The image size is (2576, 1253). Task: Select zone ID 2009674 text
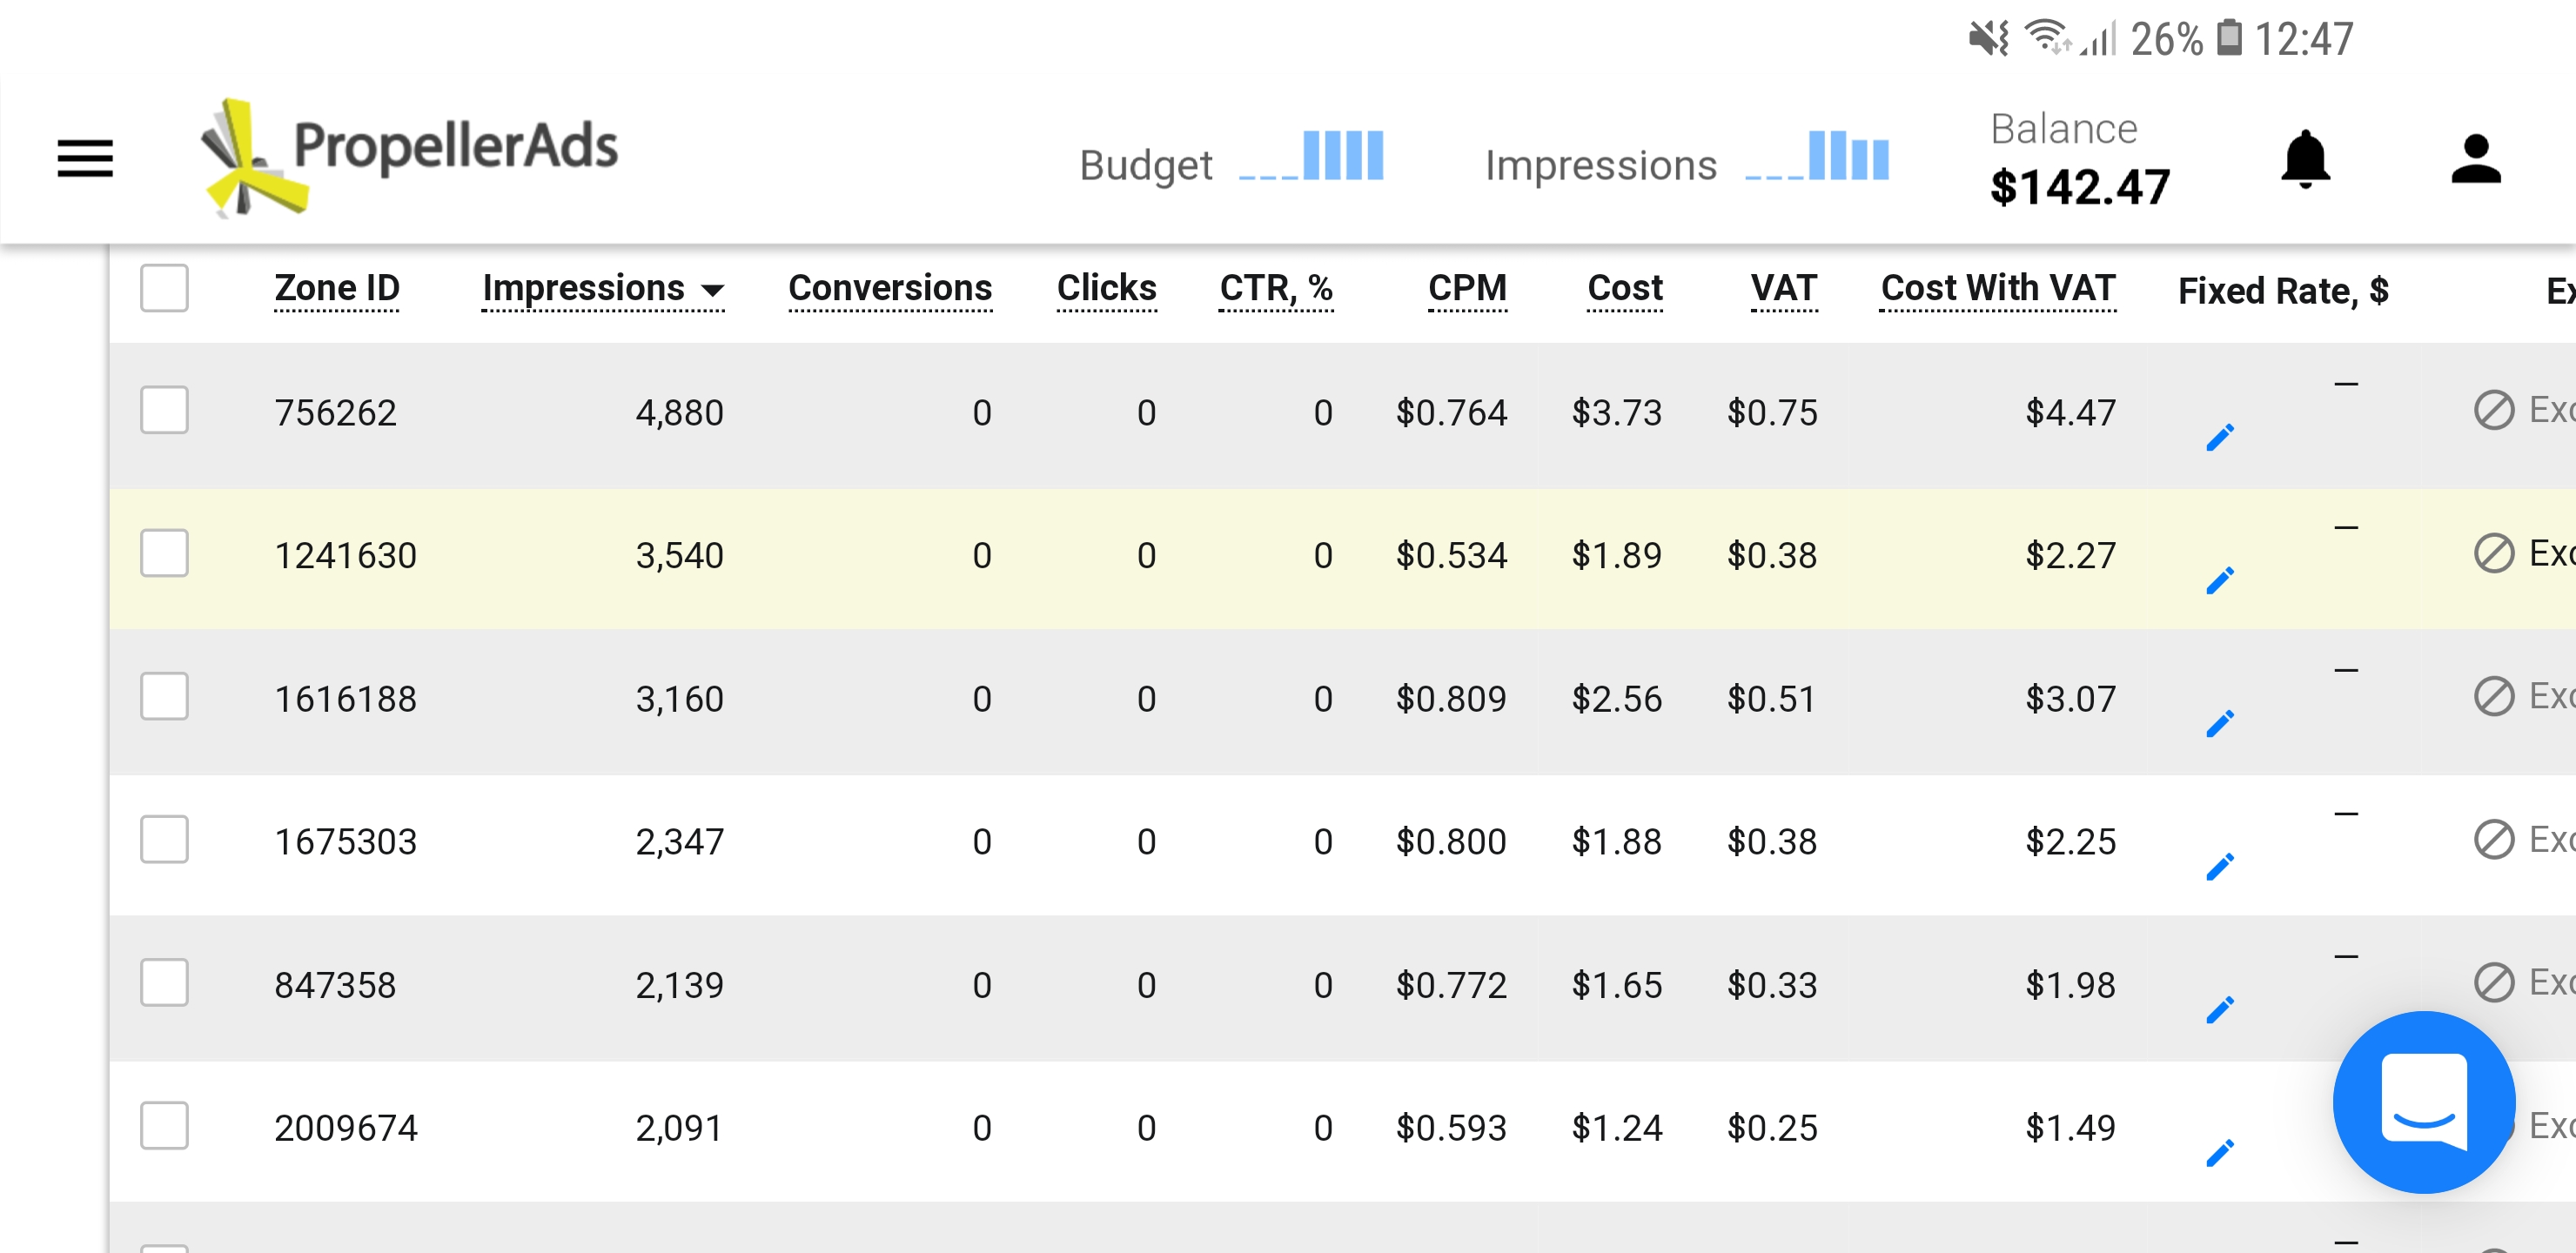(x=346, y=1128)
